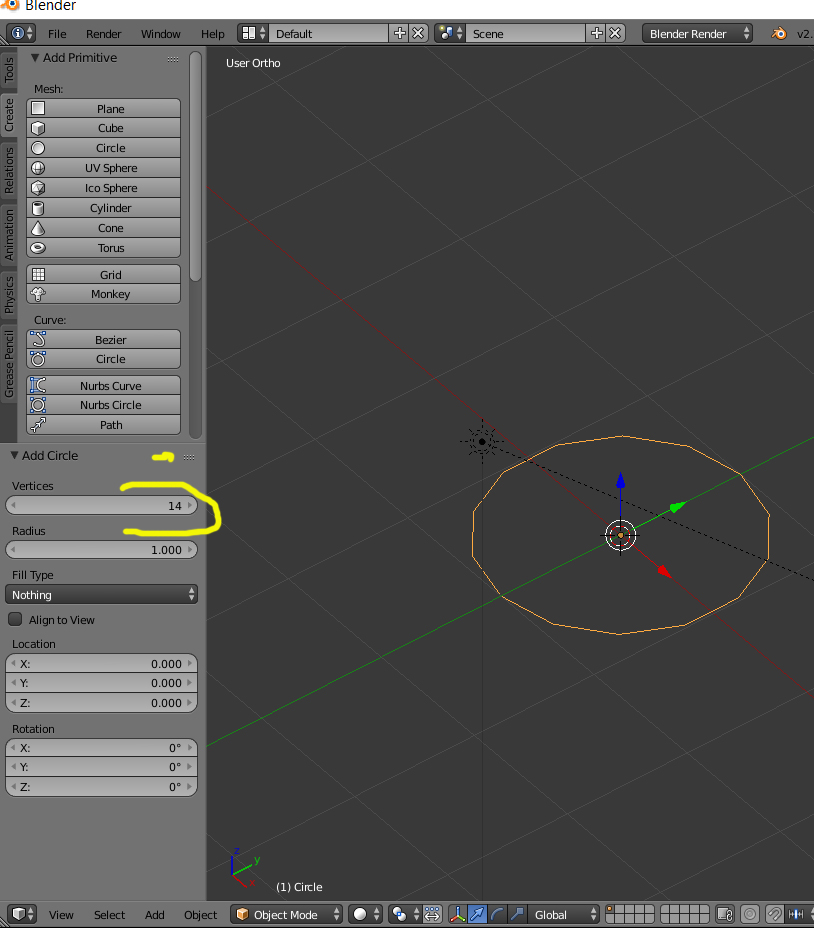
Task: Delete the Default screen layout with X icon
Action: coord(418,33)
